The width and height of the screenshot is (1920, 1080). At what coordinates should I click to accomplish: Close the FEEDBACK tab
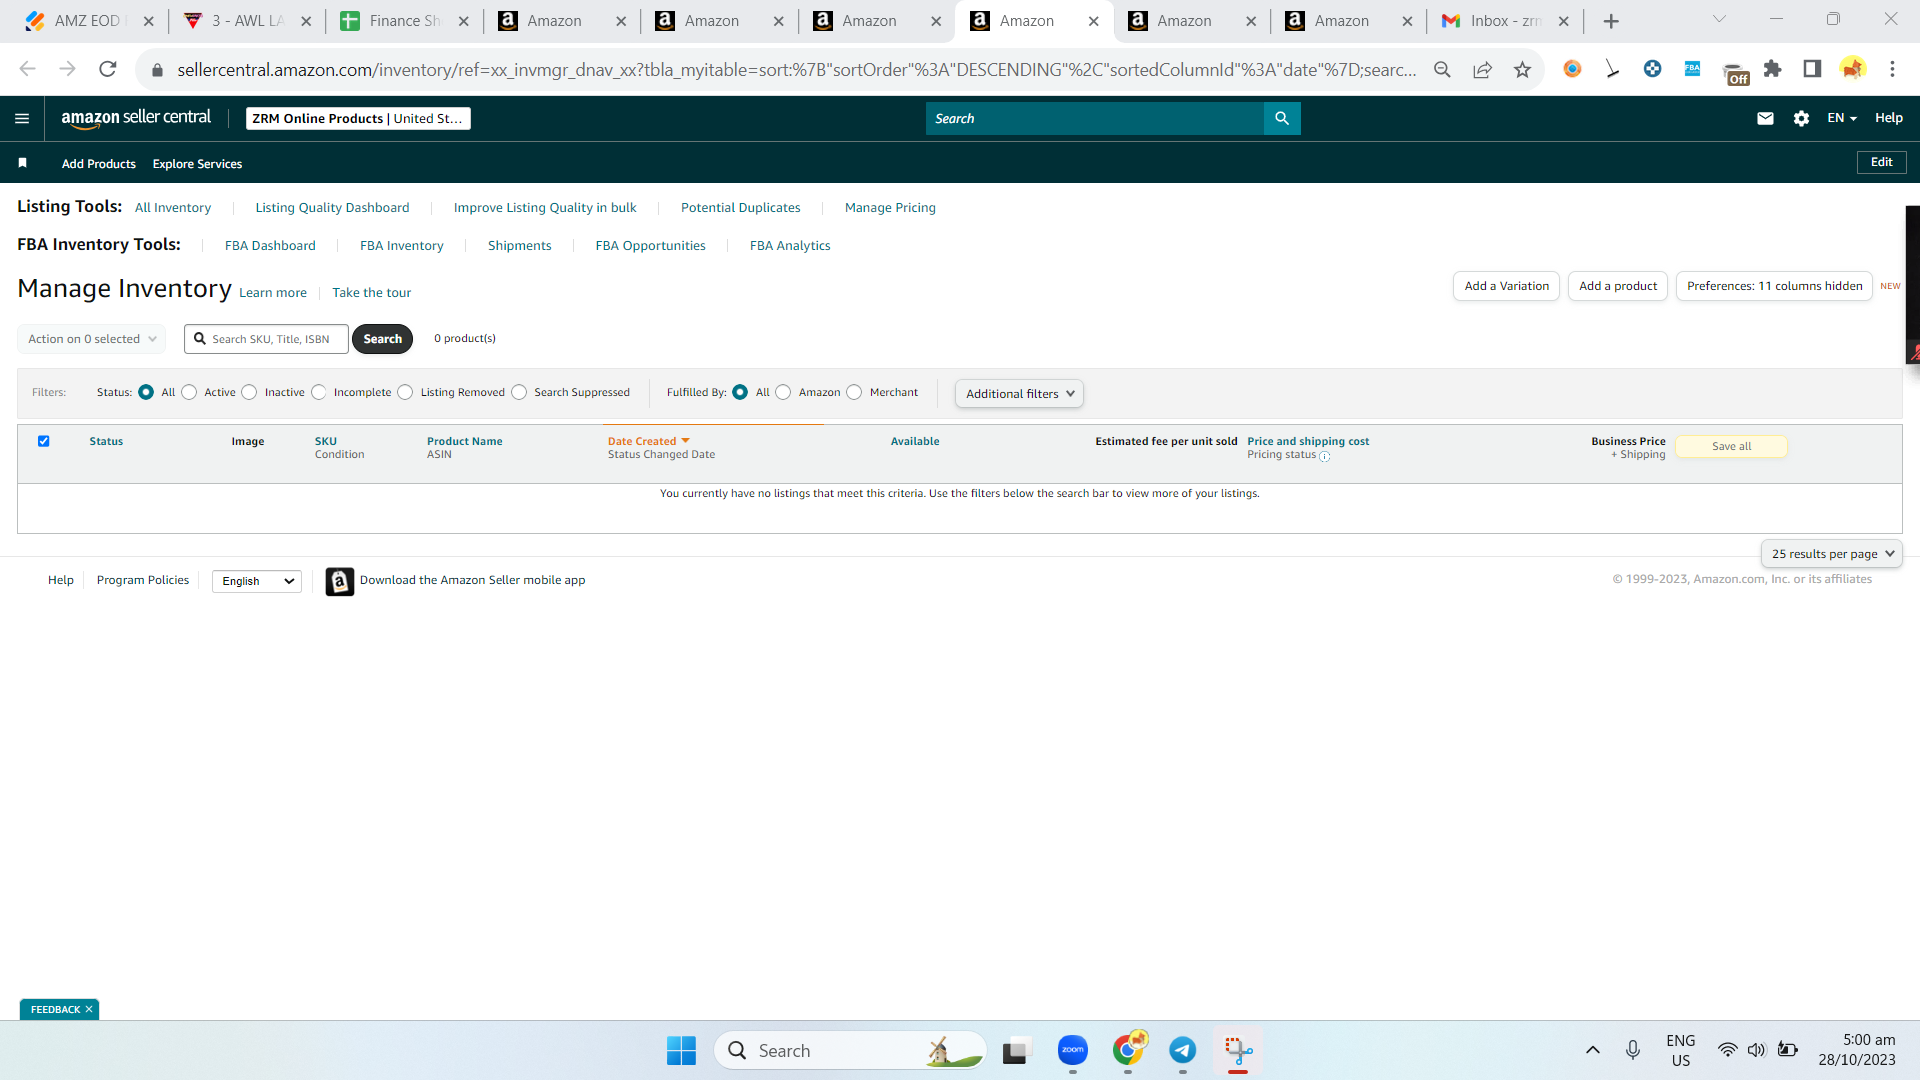89,1009
